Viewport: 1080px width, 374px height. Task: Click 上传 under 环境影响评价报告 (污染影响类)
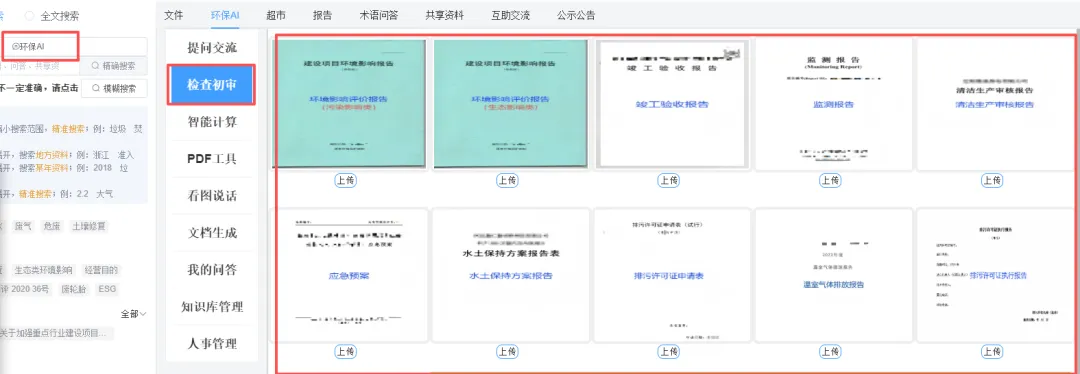click(346, 180)
